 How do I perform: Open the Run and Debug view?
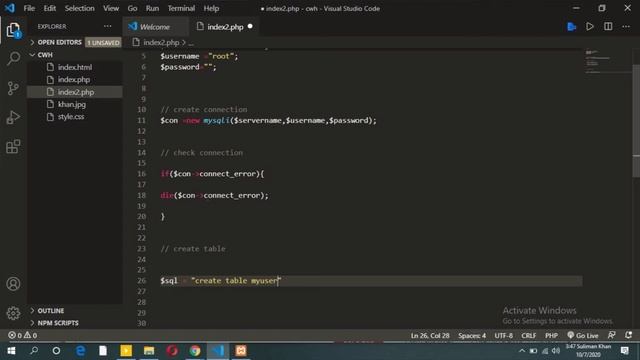(13, 118)
